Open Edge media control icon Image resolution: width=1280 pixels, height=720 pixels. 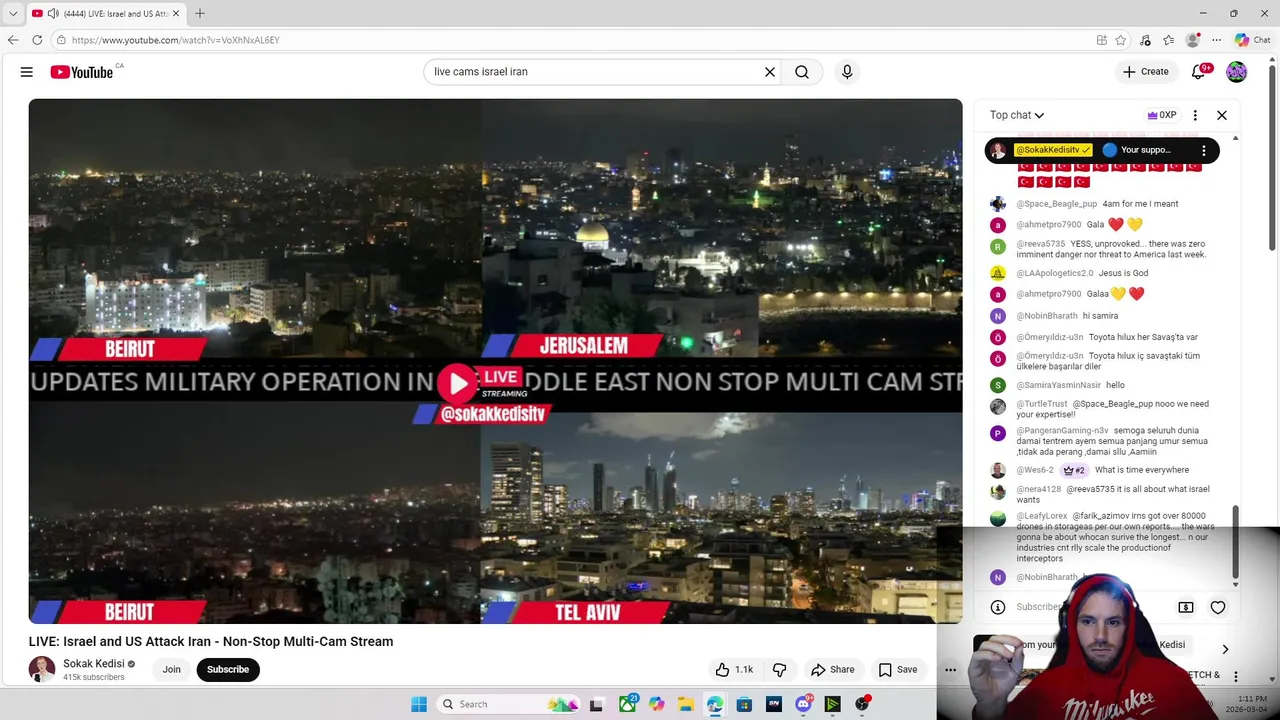coord(1145,40)
